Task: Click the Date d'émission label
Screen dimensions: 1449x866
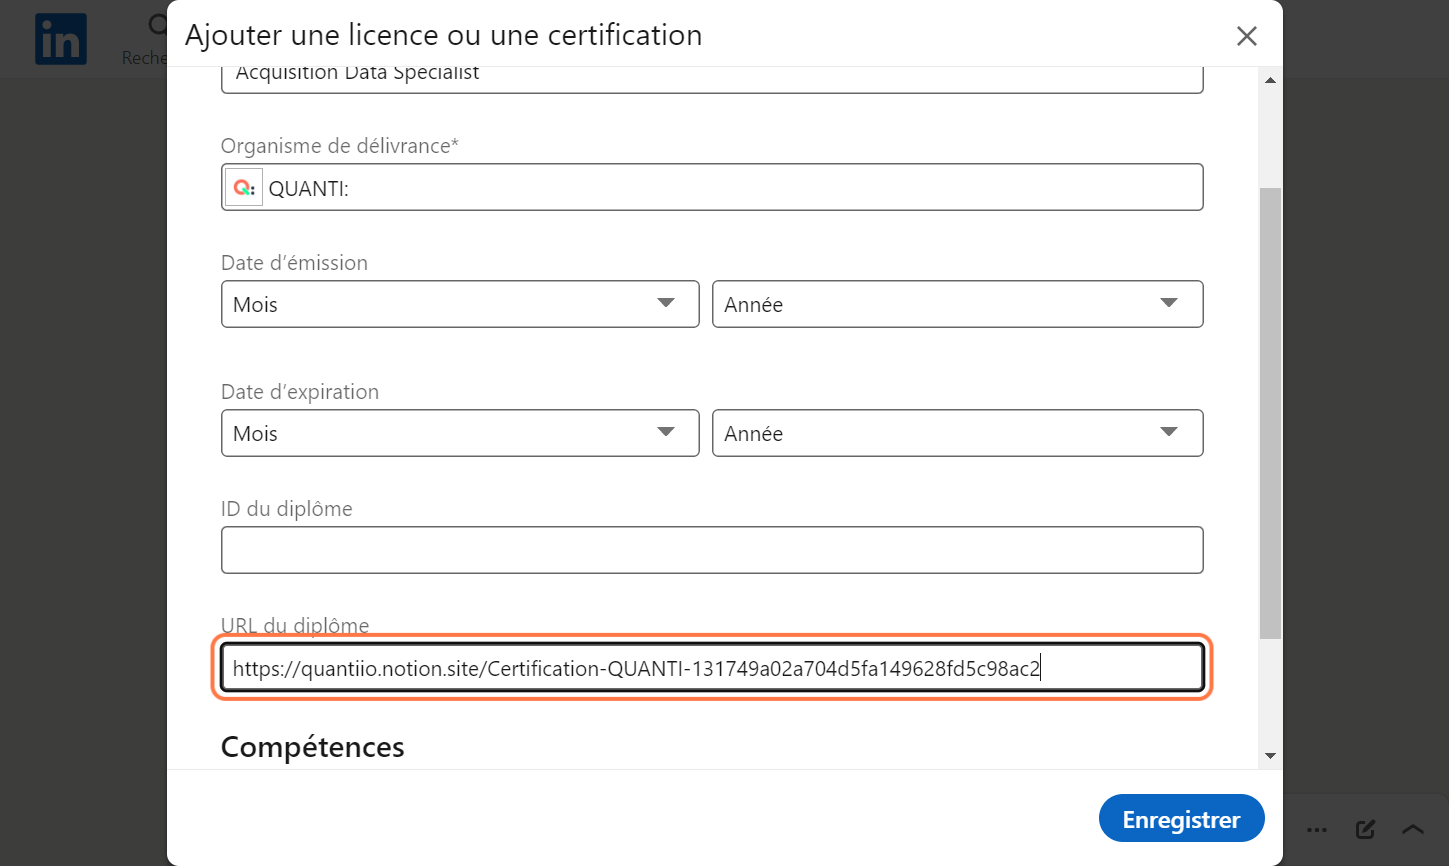Action: (294, 263)
